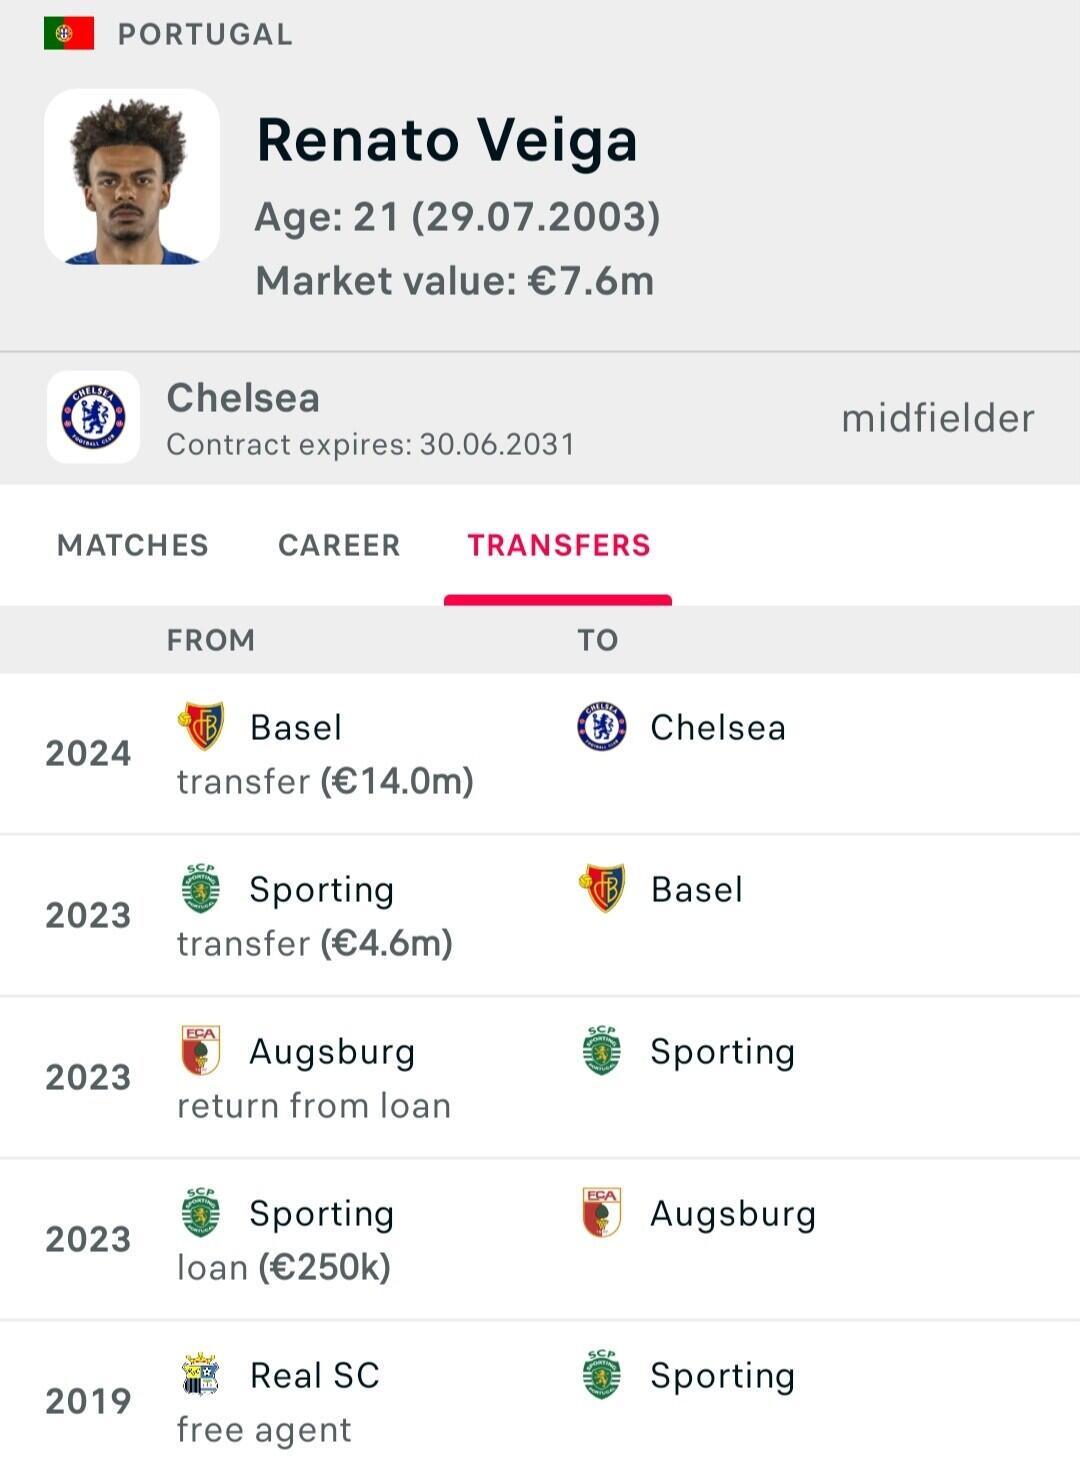The image size is (1080, 1462).
Task: Switch to the Matches tab
Action: click(x=133, y=545)
